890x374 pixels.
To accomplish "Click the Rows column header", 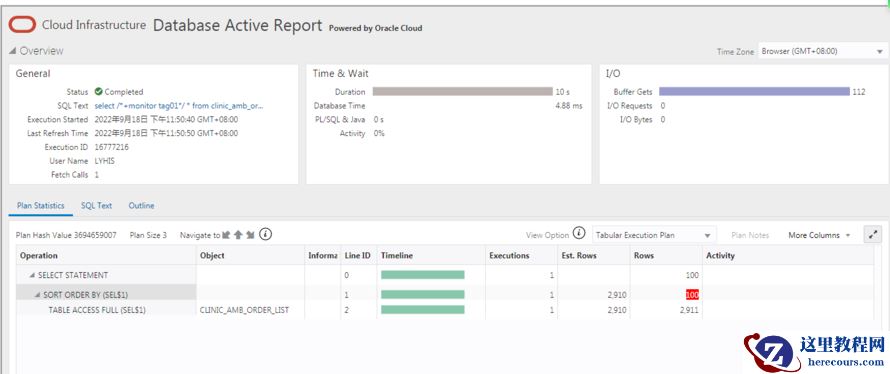I will pyautogui.click(x=666, y=255).
